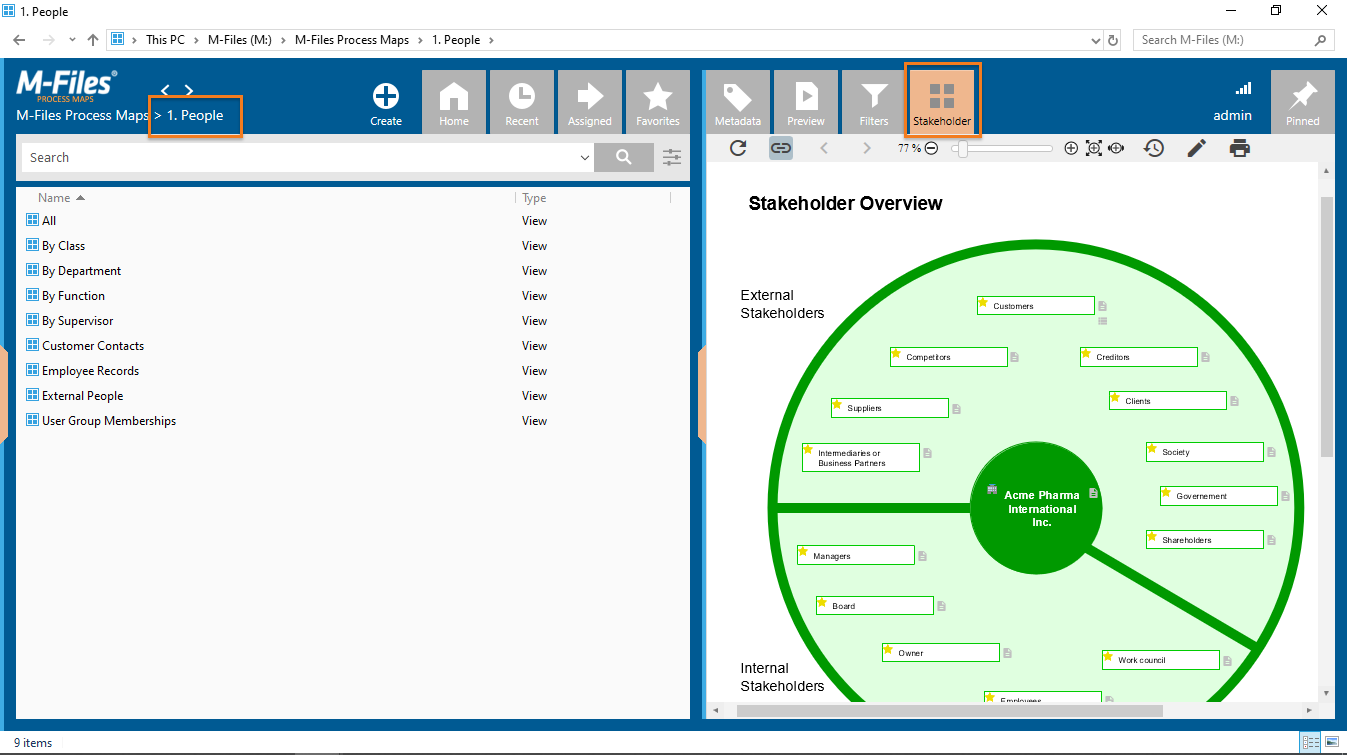The height and width of the screenshot is (755, 1347).
Task: Click the address bar 'This PC' segment
Action: 165,40
